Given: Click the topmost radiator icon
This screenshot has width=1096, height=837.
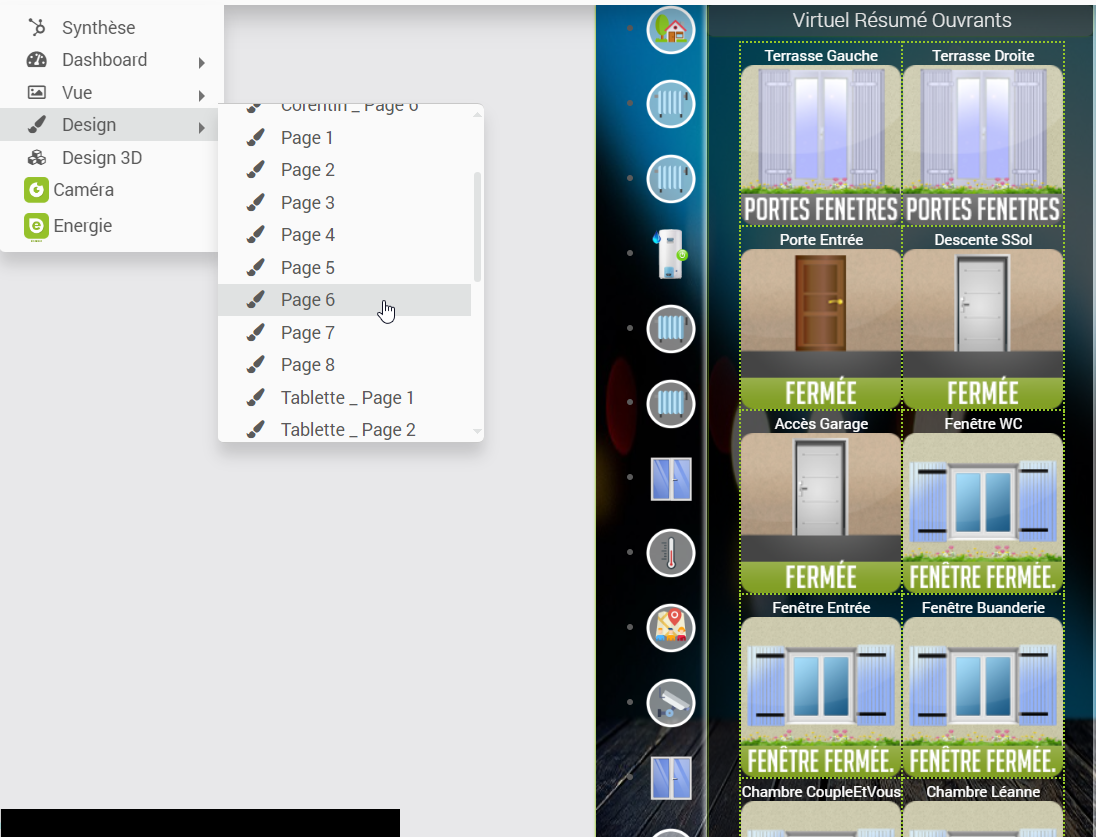Looking at the screenshot, I should 670,104.
